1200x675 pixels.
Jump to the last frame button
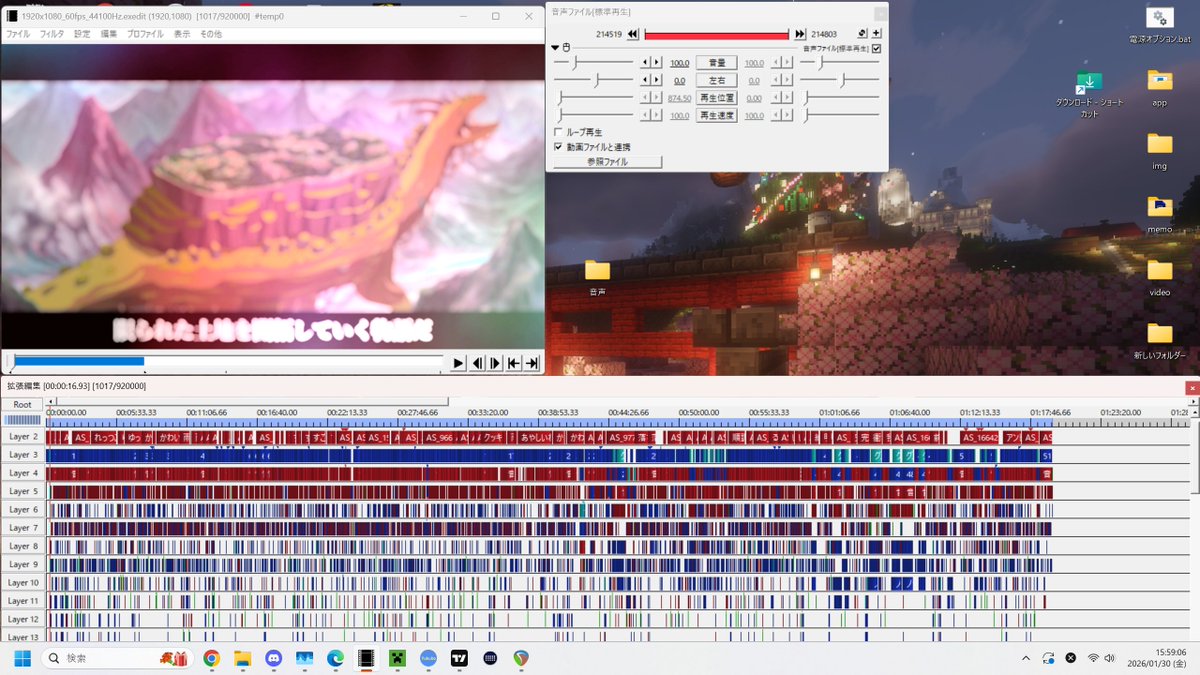click(532, 363)
